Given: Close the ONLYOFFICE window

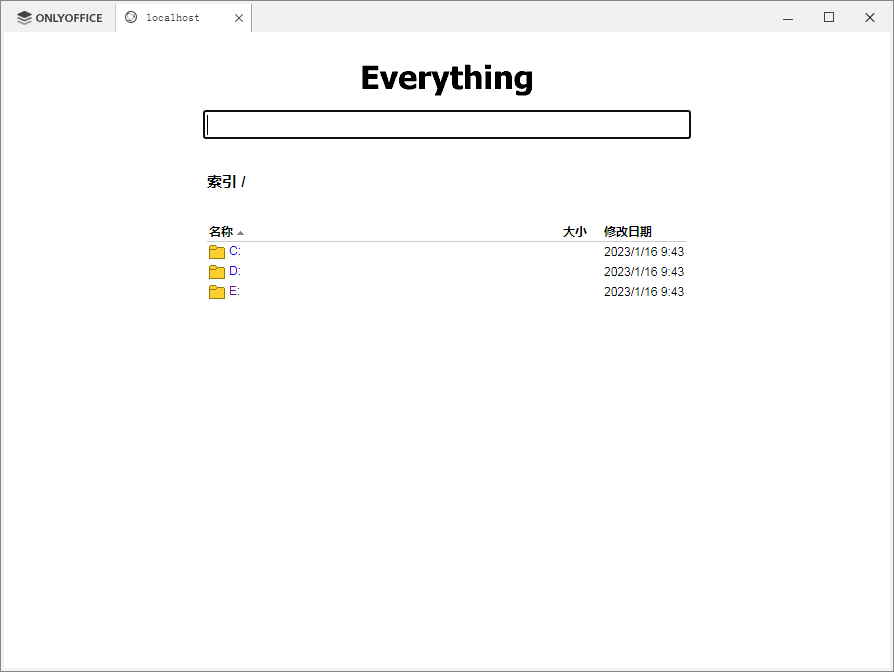Looking at the screenshot, I should 870,18.
